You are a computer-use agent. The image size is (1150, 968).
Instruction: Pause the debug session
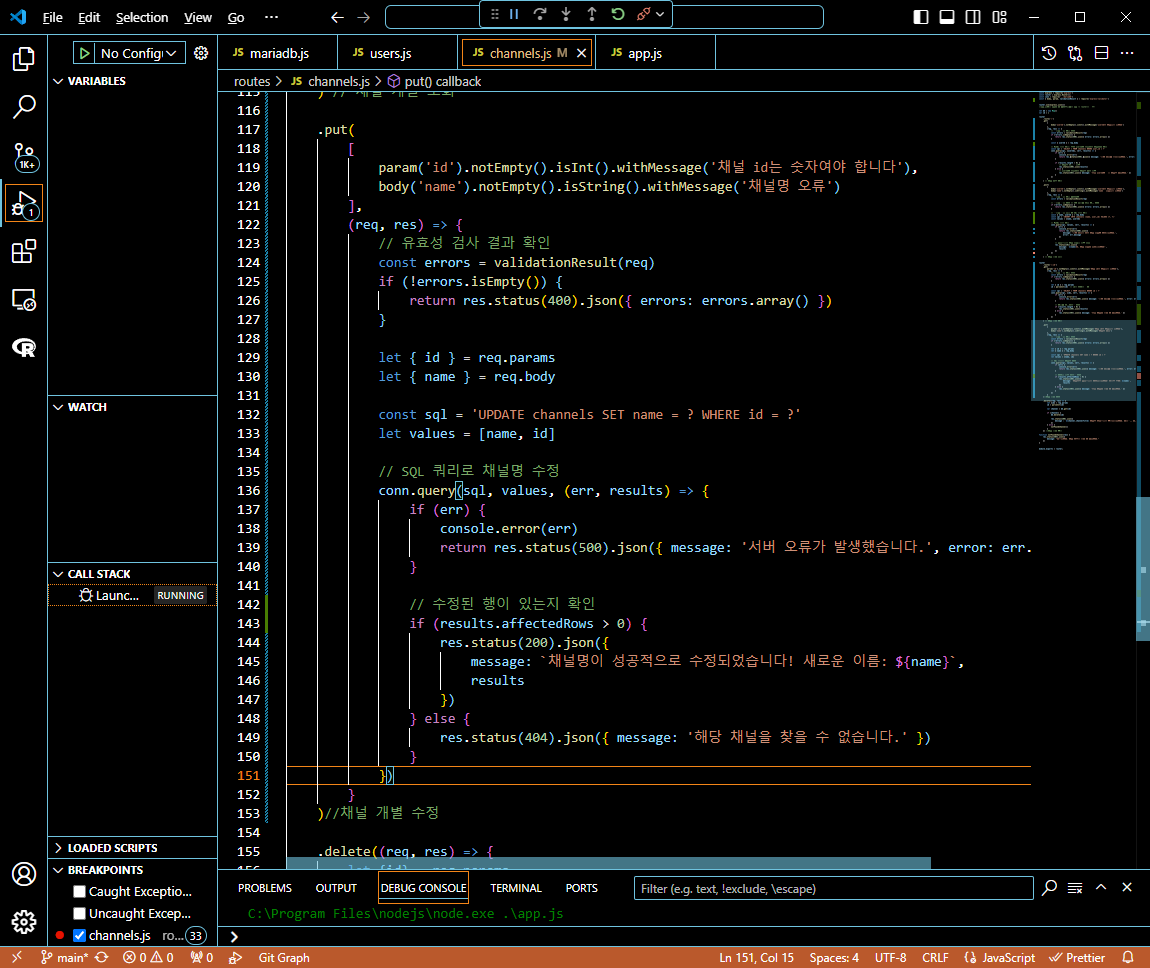(x=514, y=14)
